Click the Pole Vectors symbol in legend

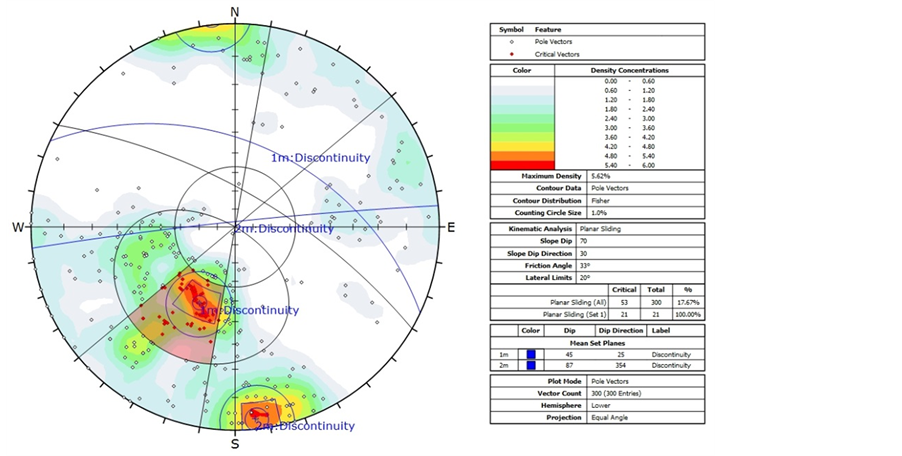pyautogui.click(x=510, y=42)
